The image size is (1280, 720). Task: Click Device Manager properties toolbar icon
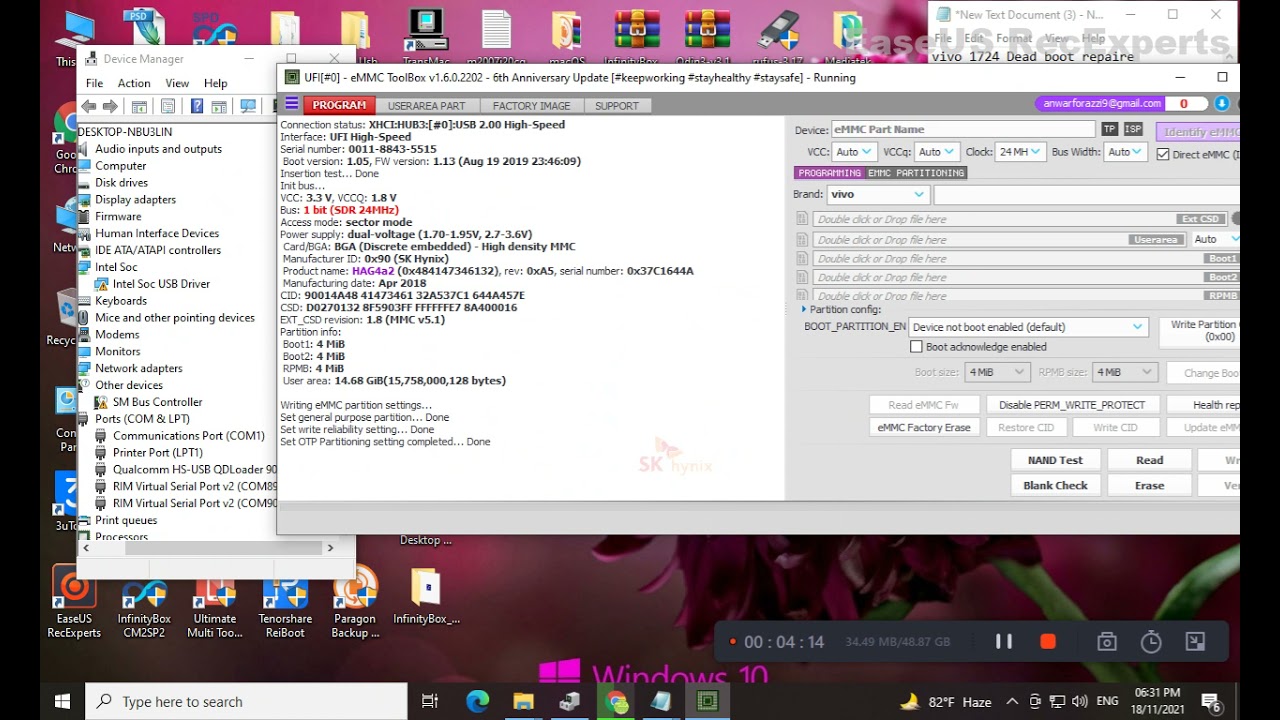(168, 106)
